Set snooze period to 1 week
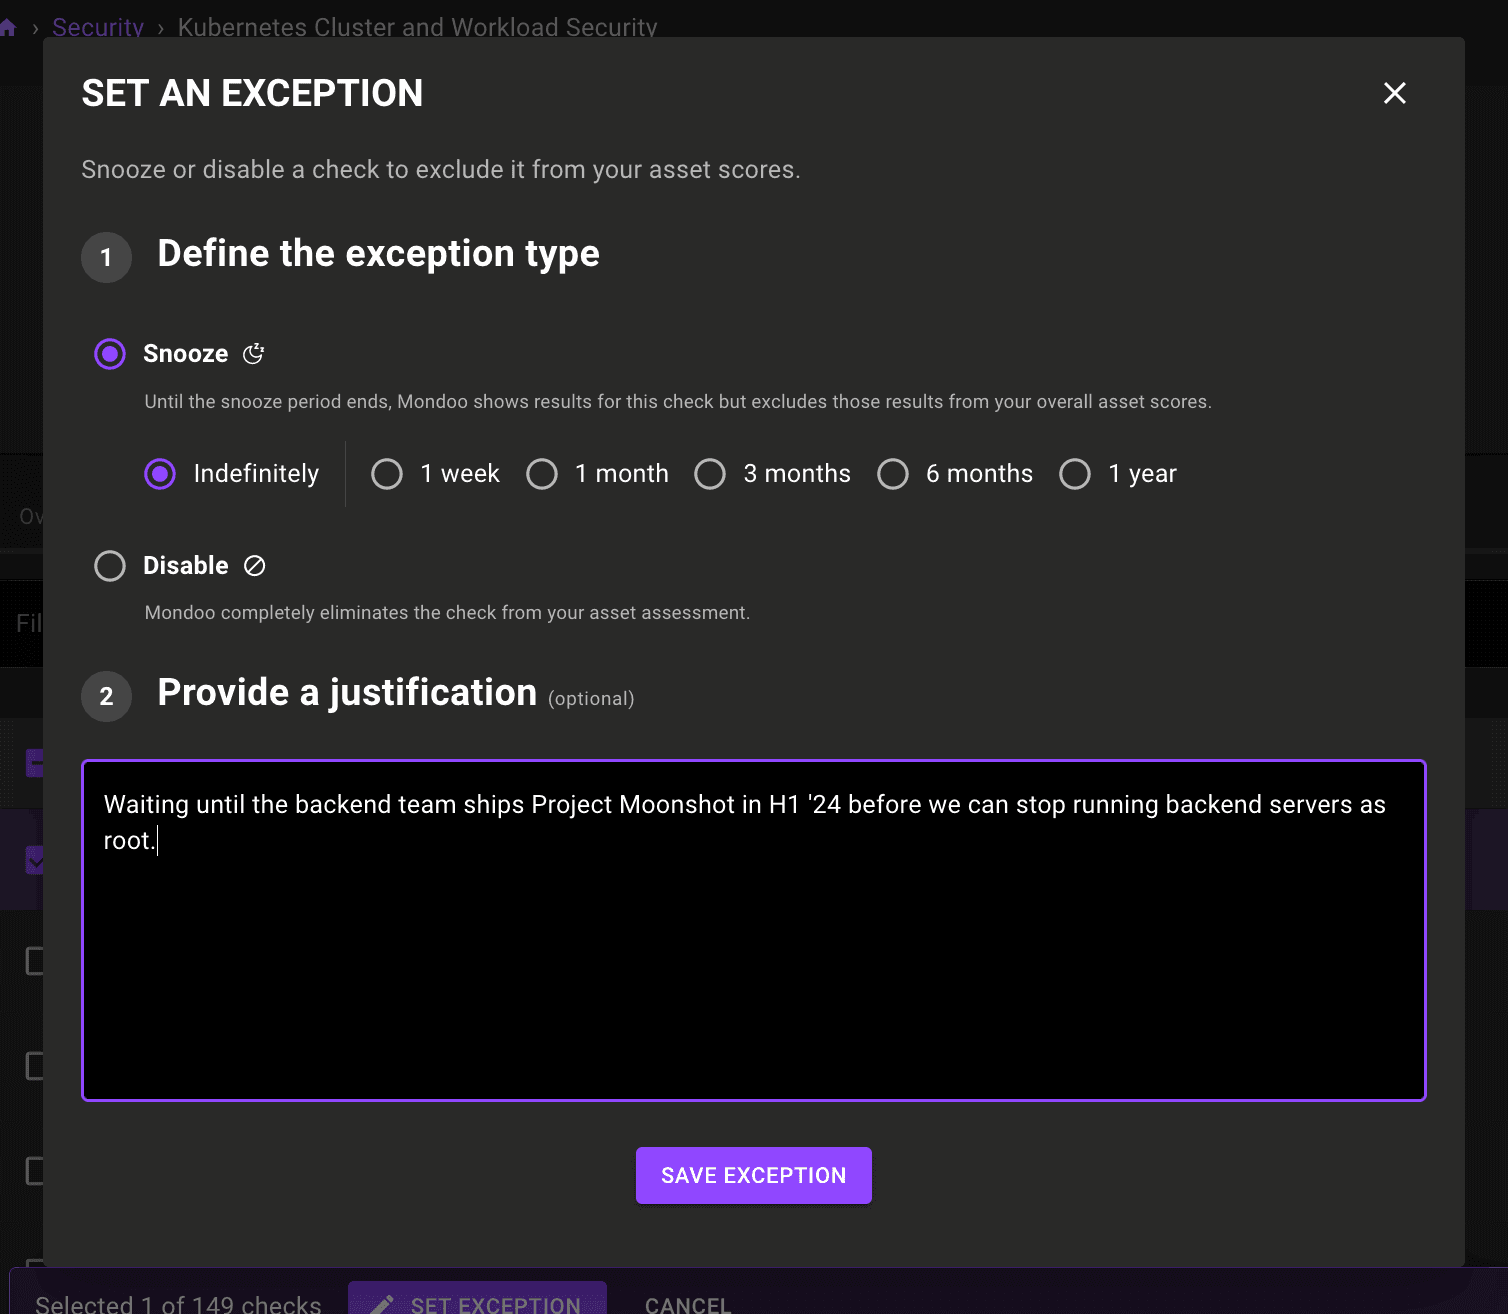Viewport: 1508px width, 1314px height. point(387,474)
